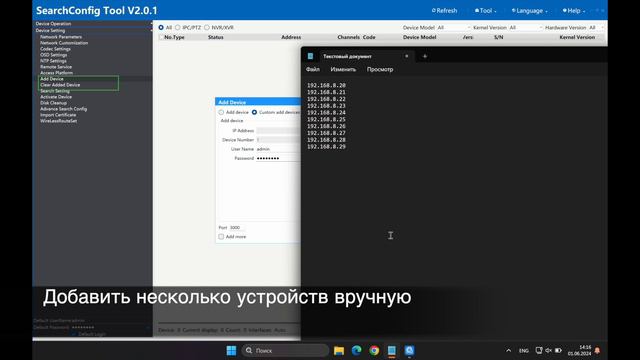Open the Help dropdown menu
This screenshot has width=640, height=360.
(573, 11)
